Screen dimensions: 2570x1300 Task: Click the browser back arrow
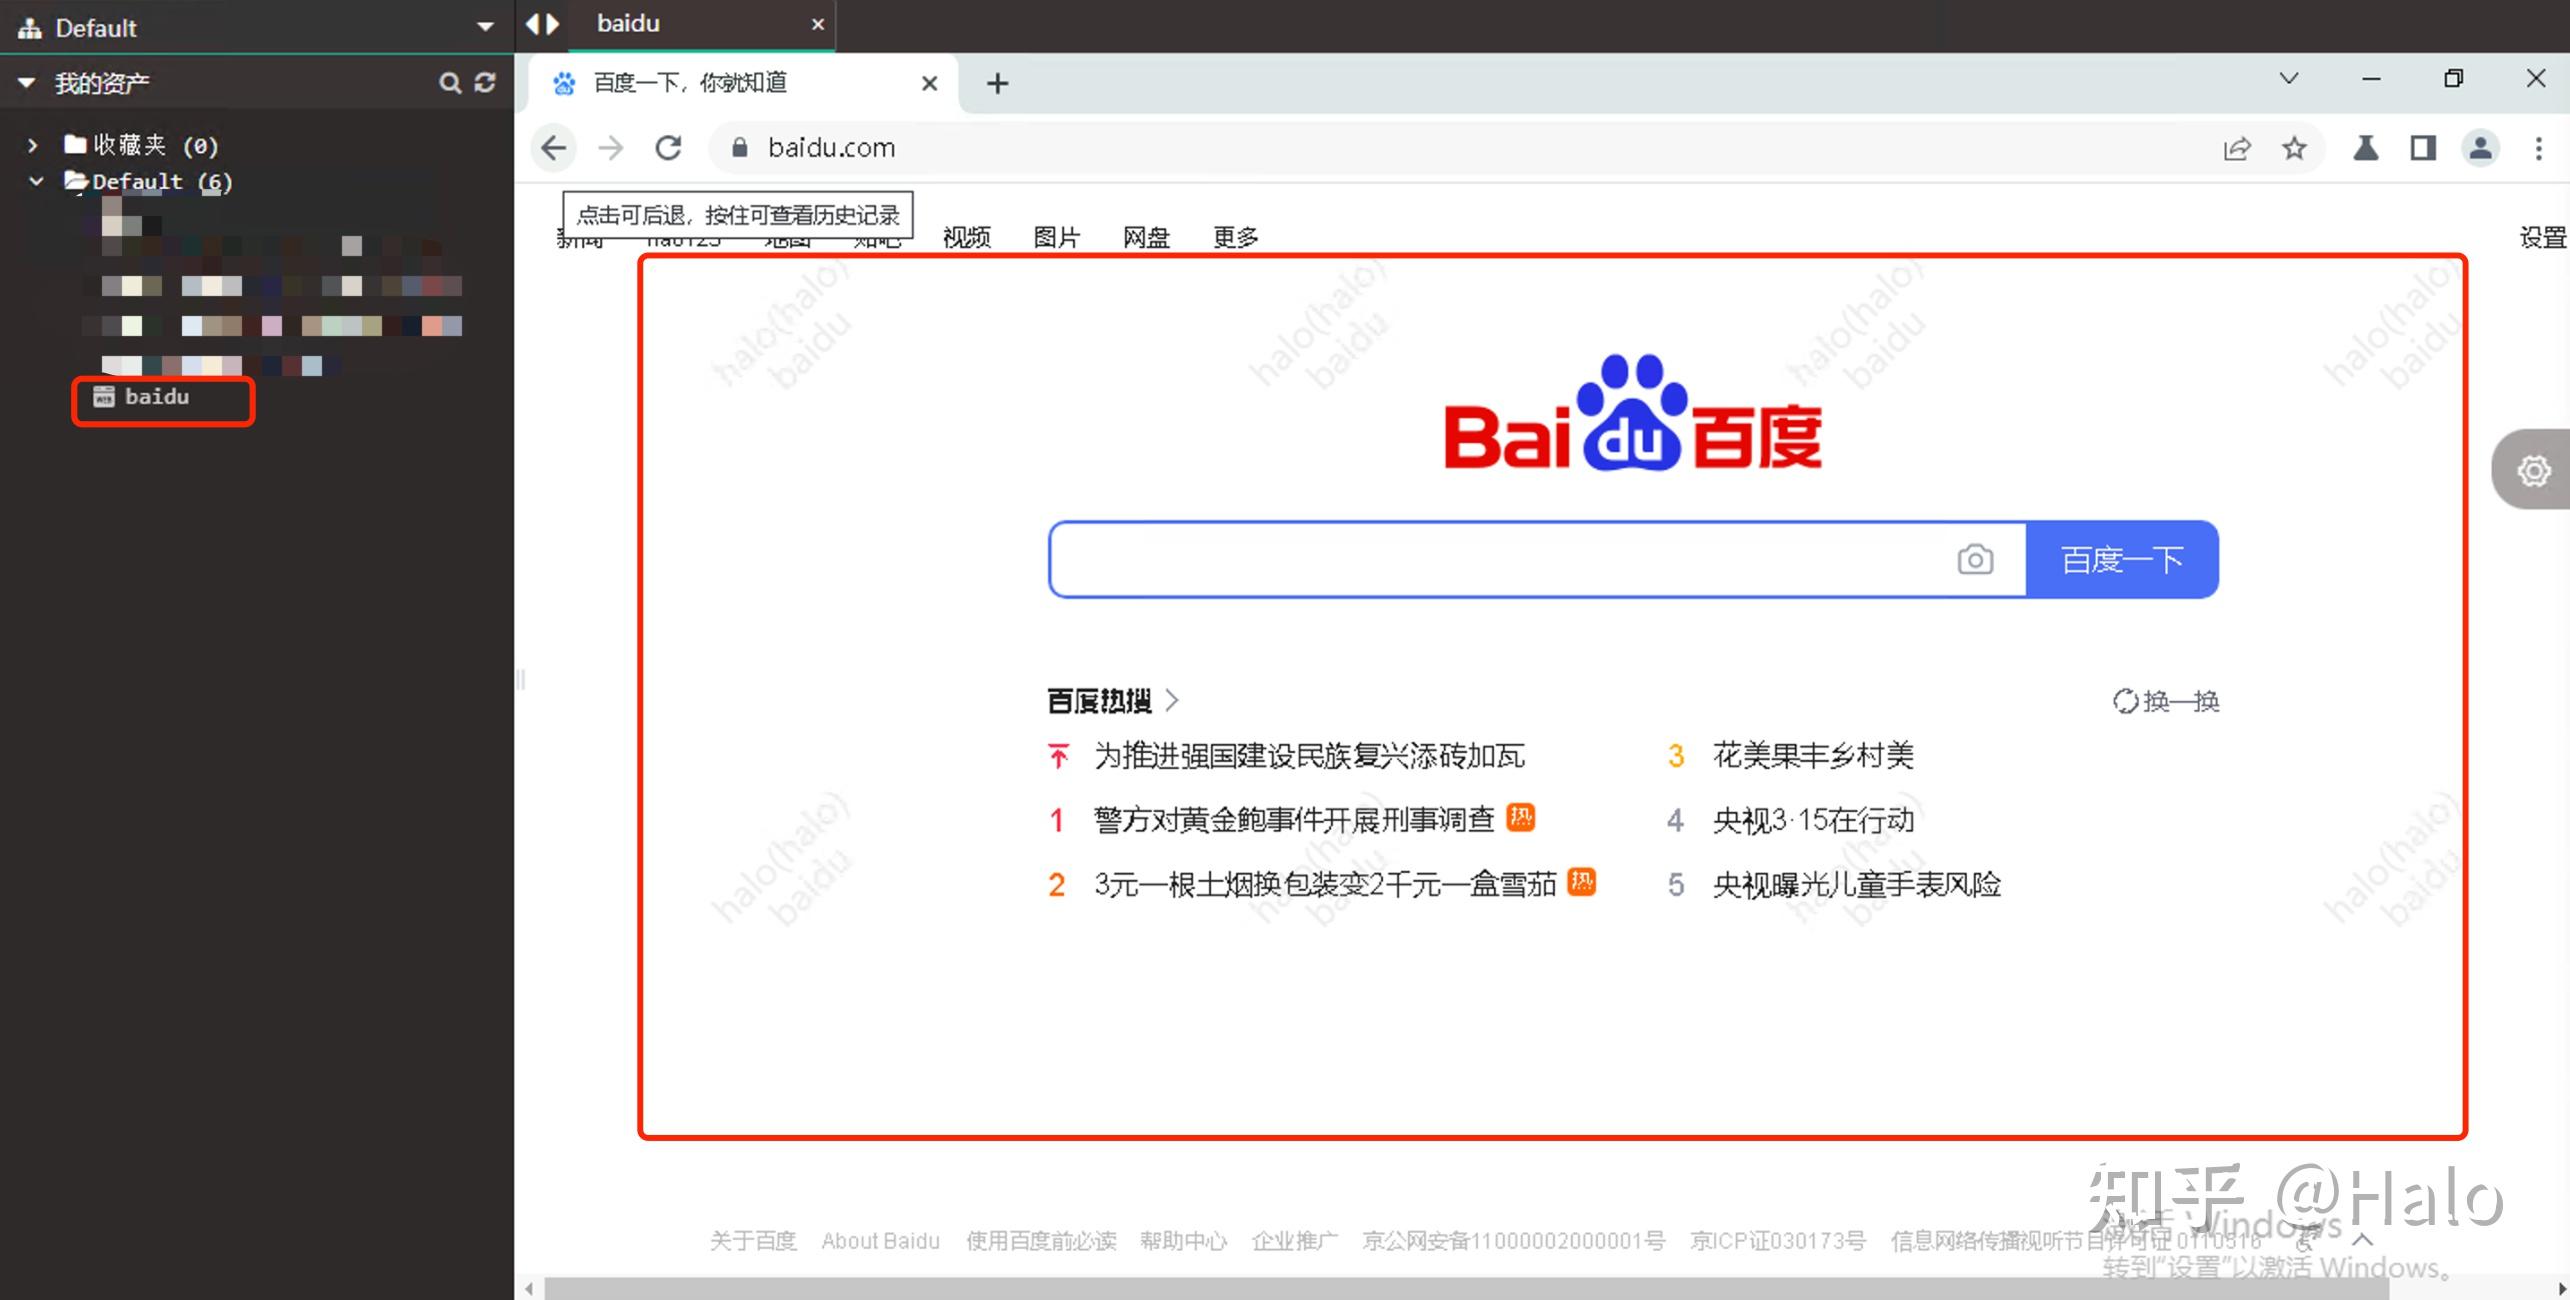tap(554, 147)
